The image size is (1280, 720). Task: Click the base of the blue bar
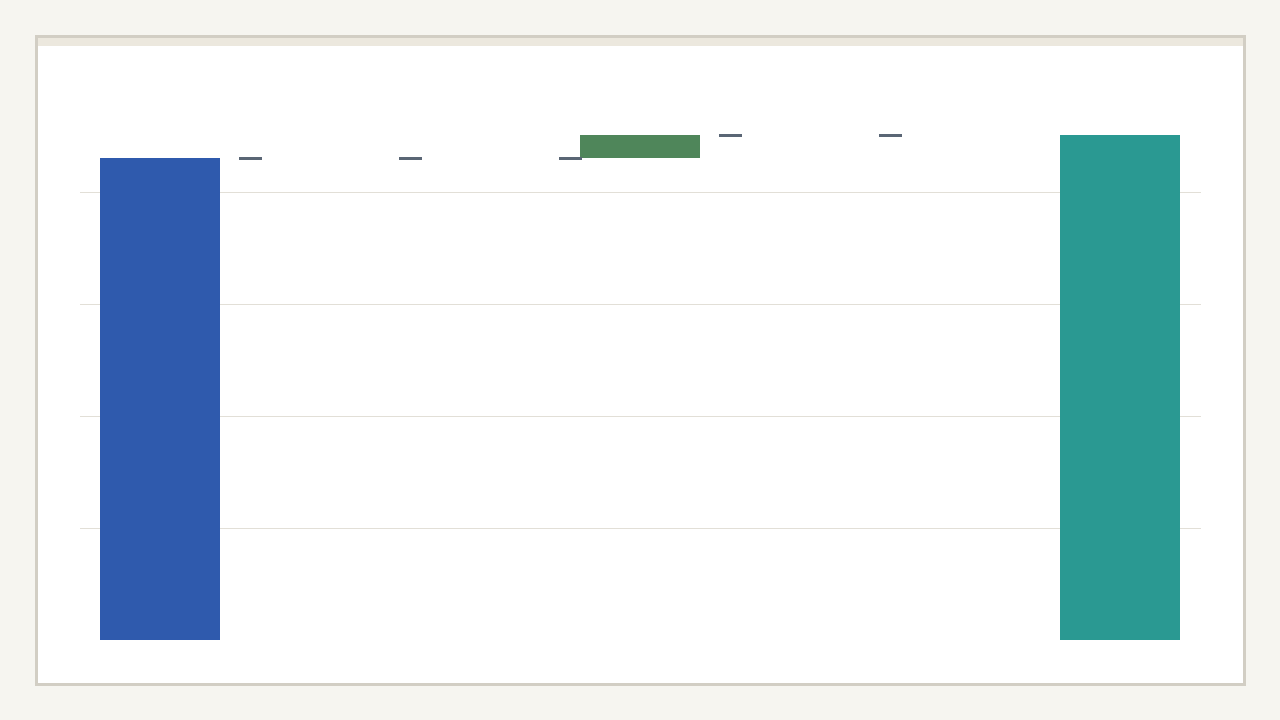160,638
